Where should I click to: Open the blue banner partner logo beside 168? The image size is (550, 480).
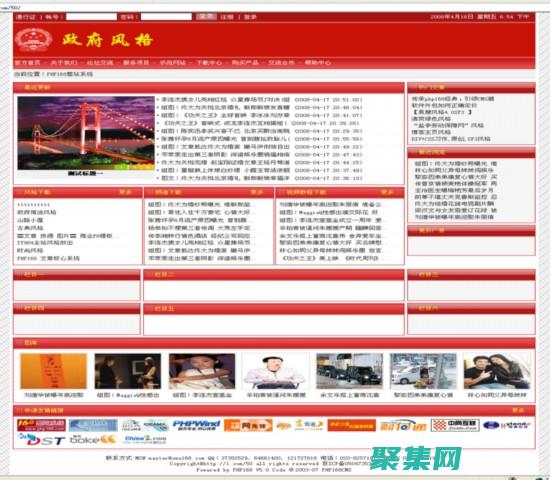(93, 425)
